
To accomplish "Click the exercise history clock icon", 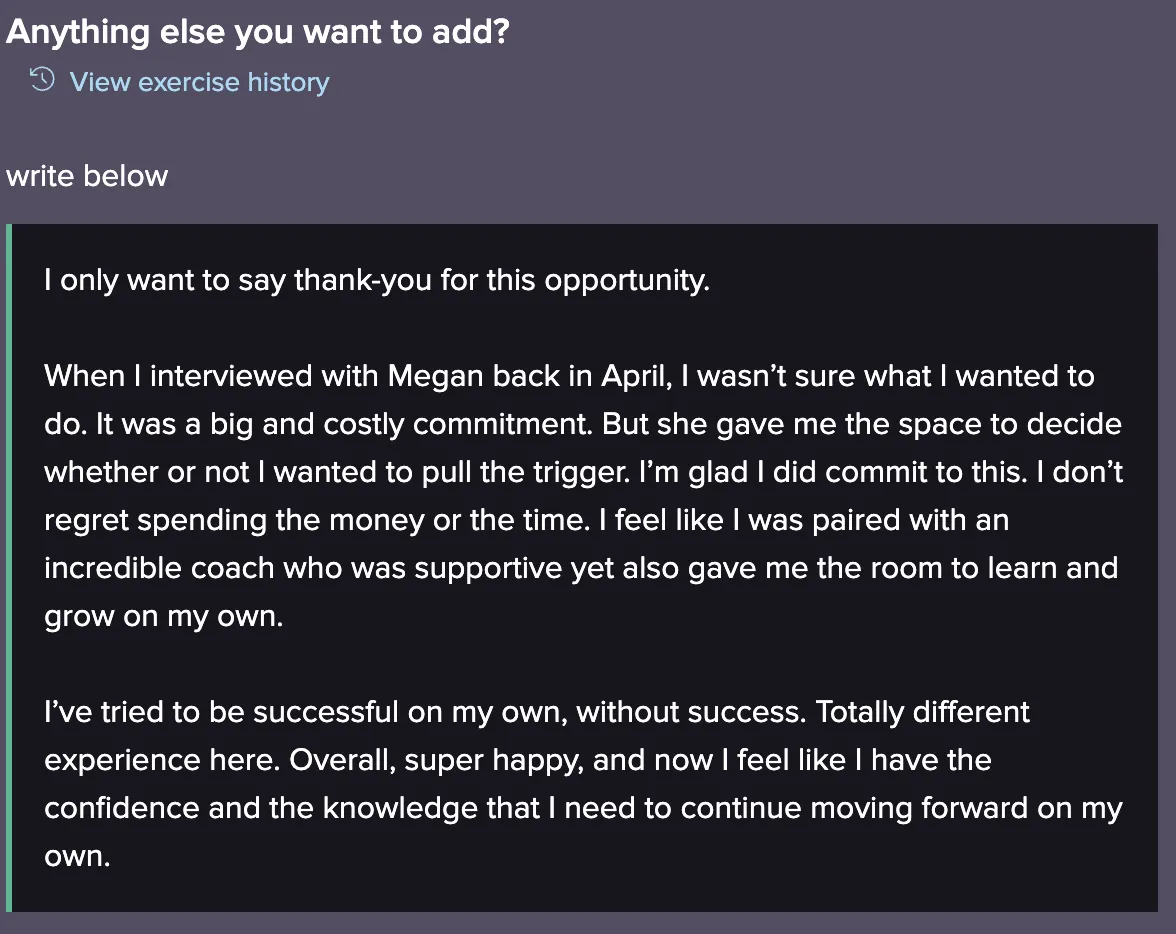I will pyautogui.click(x=42, y=80).
